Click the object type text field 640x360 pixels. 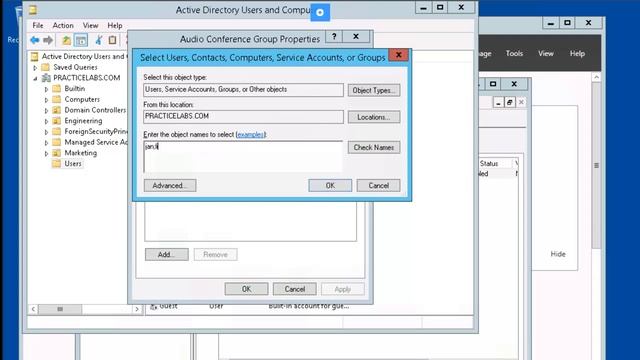tap(243, 90)
